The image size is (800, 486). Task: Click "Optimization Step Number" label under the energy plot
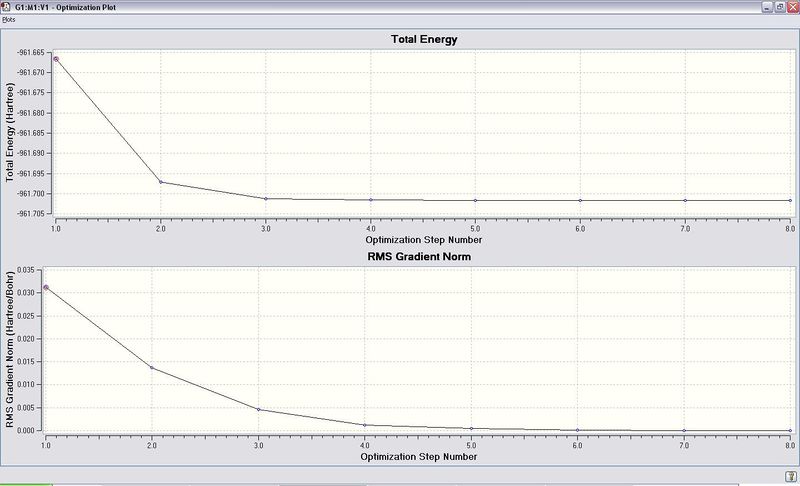click(423, 240)
